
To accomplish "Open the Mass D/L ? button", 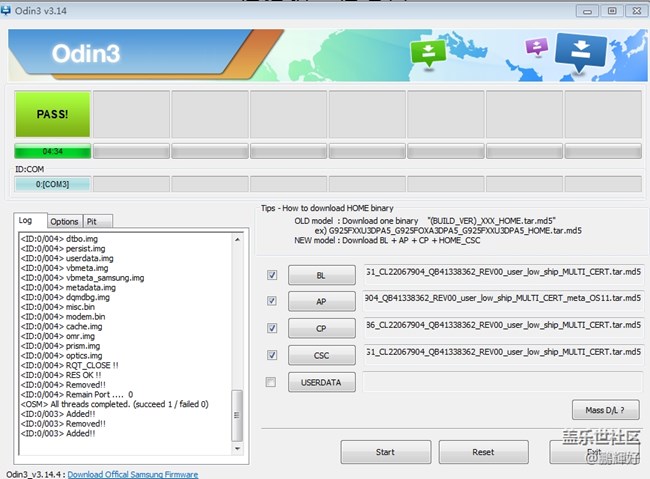I will point(606,409).
